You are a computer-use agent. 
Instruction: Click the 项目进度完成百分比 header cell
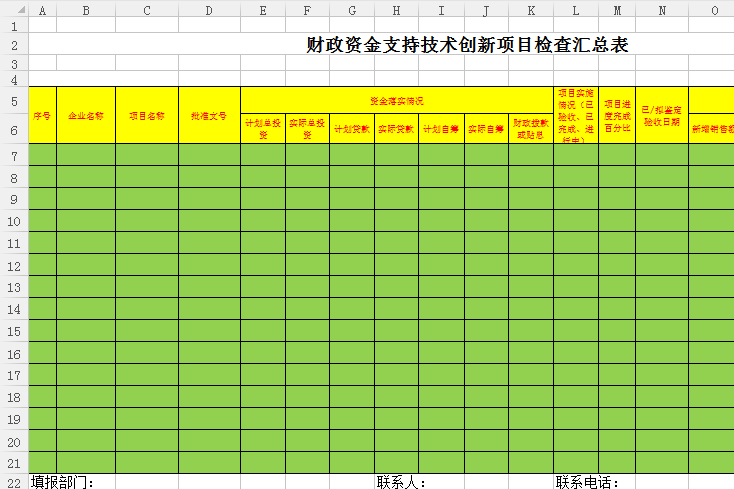[x=616, y=115]
